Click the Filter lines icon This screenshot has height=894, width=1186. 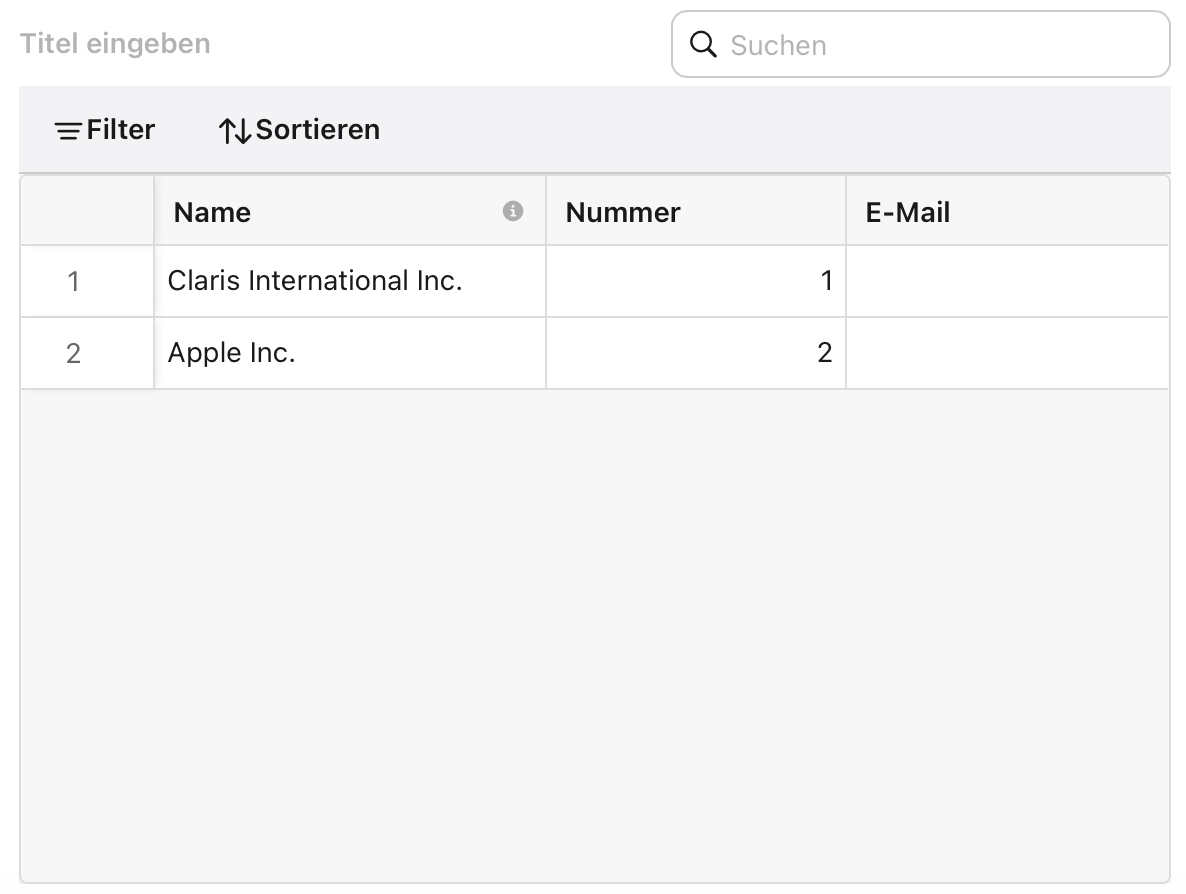click(68, 131)
